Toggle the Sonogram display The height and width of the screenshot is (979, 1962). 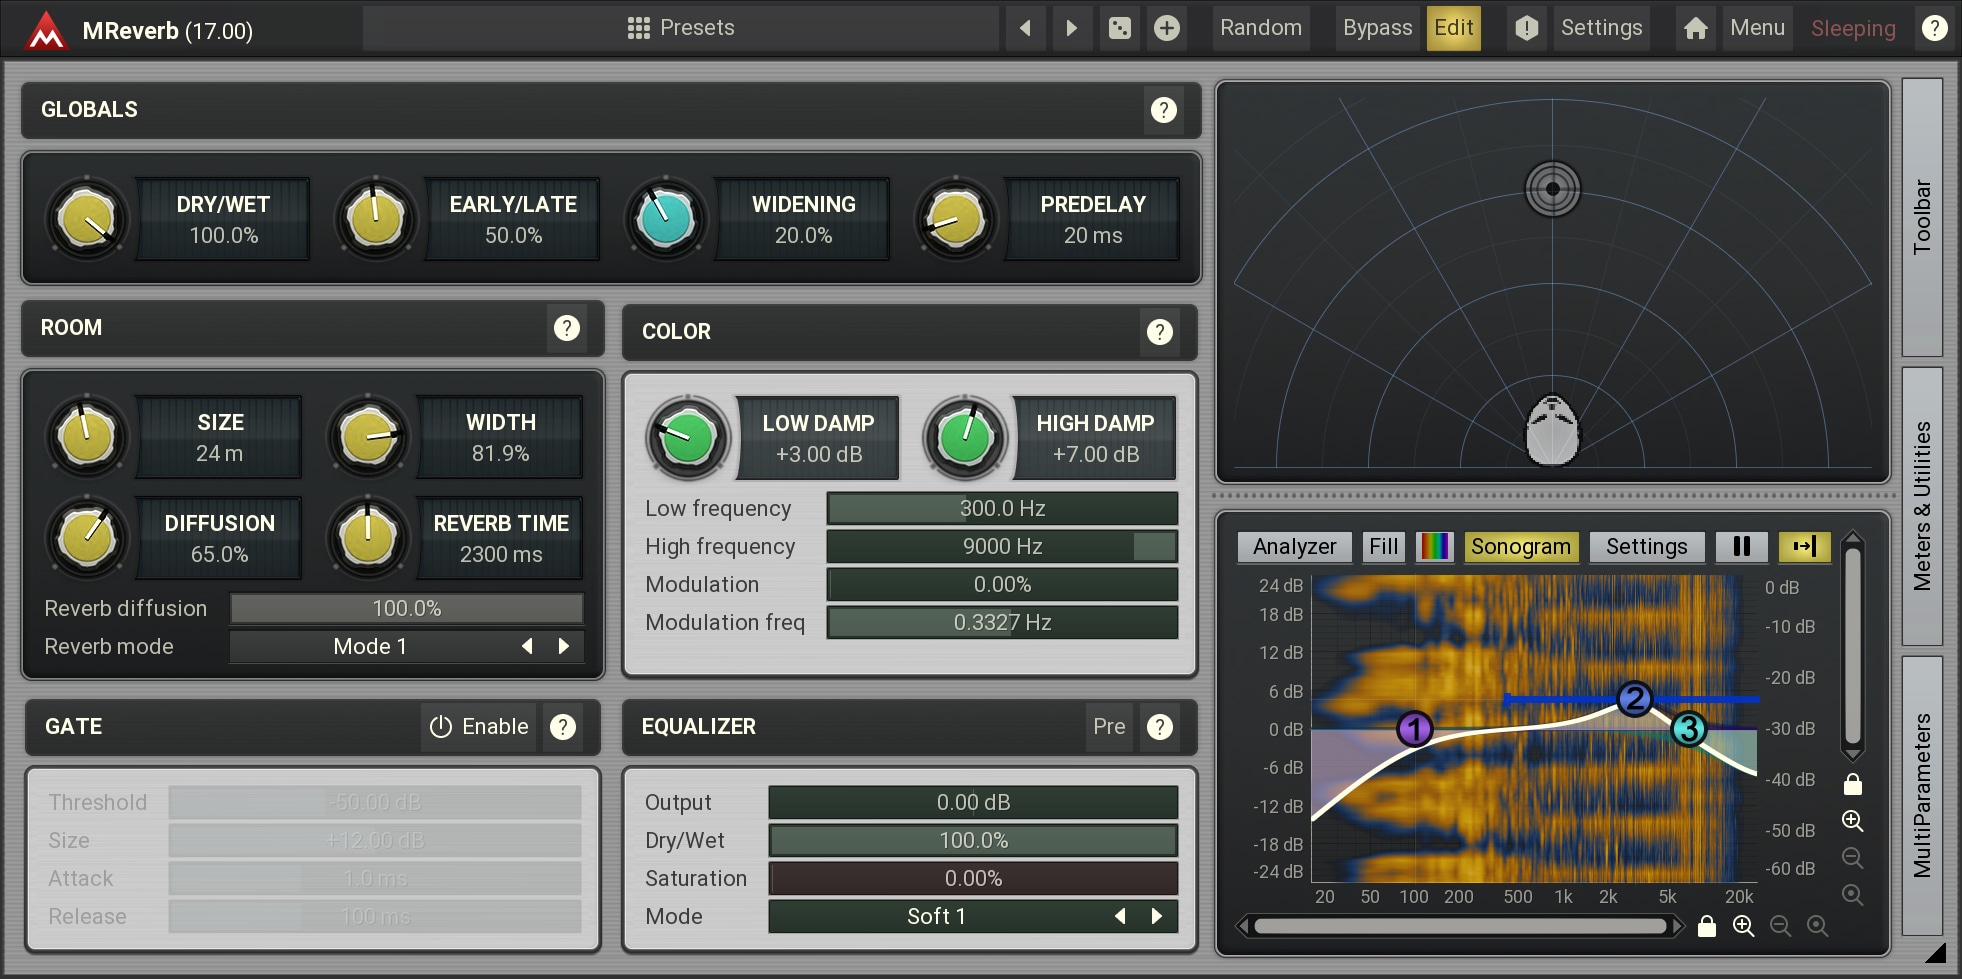pos(1520,546)
